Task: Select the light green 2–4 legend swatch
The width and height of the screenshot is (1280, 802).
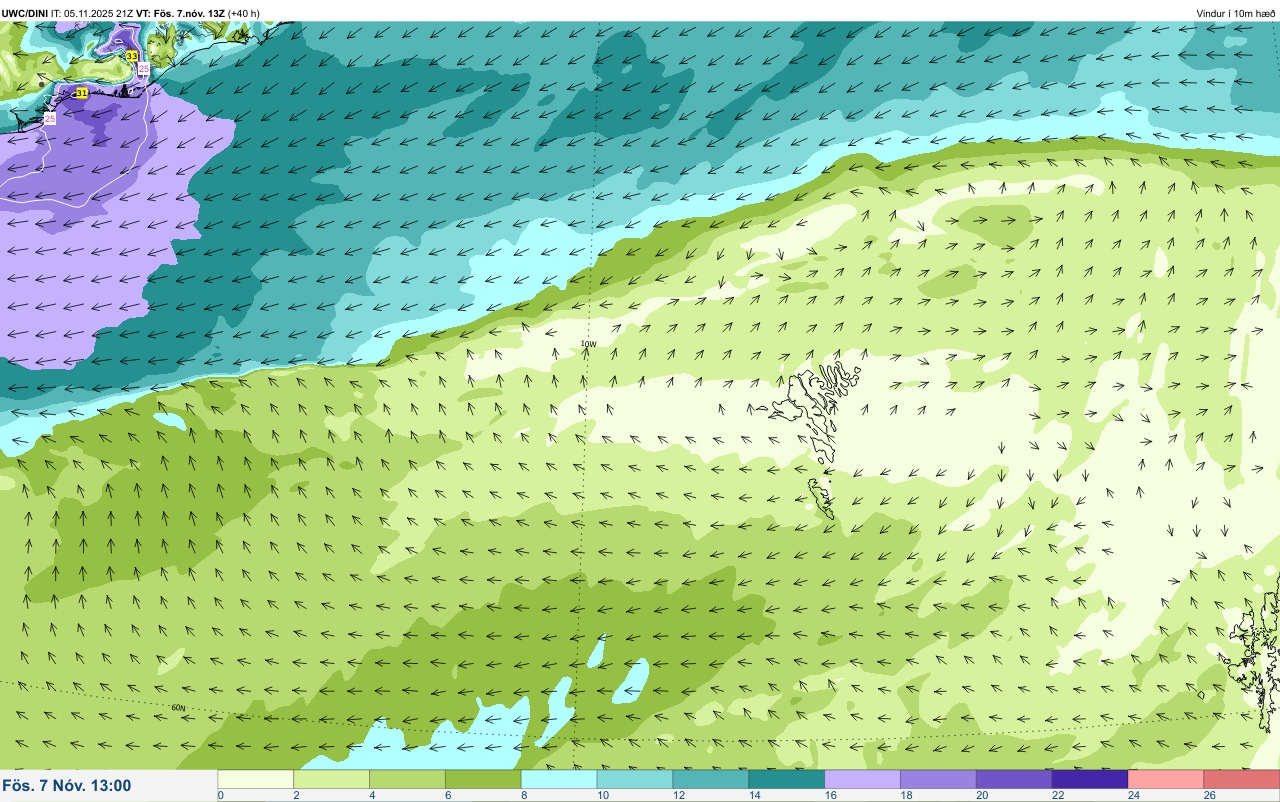Action: pyautogui.click(x=331, y=779)
